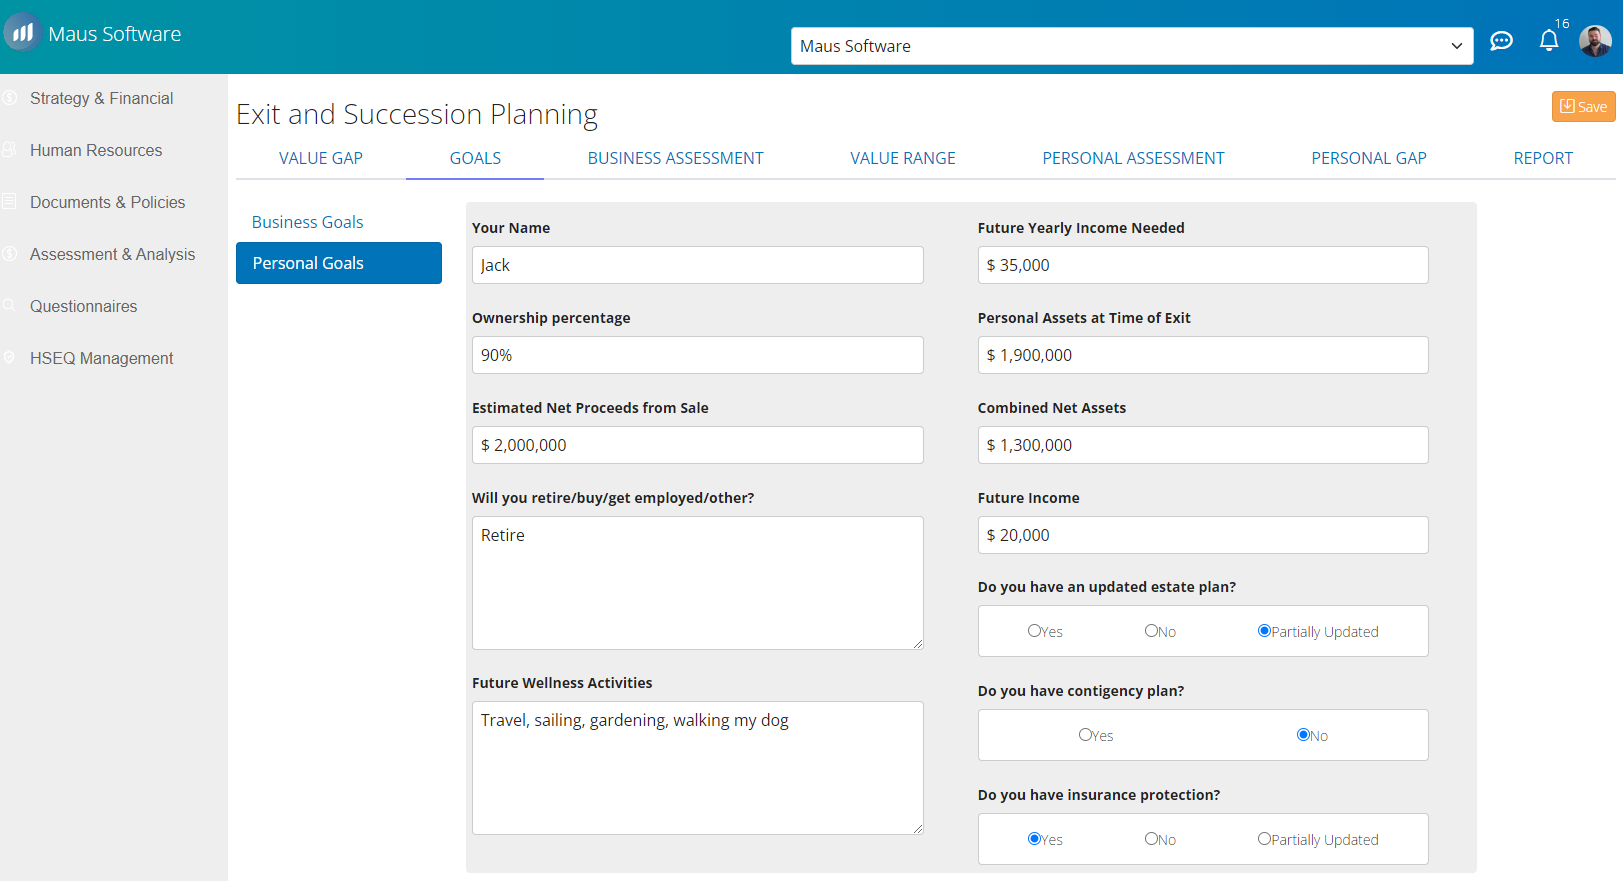The image size is (1623, 881).
Task: Click the Human Resources people icon
Action: [10, 150]
